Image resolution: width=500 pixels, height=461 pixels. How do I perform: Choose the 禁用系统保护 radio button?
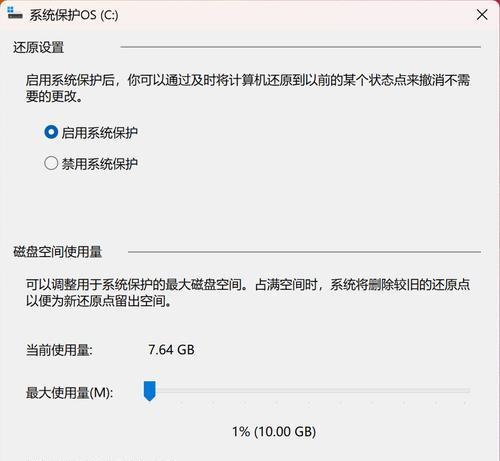pos(51,163)
